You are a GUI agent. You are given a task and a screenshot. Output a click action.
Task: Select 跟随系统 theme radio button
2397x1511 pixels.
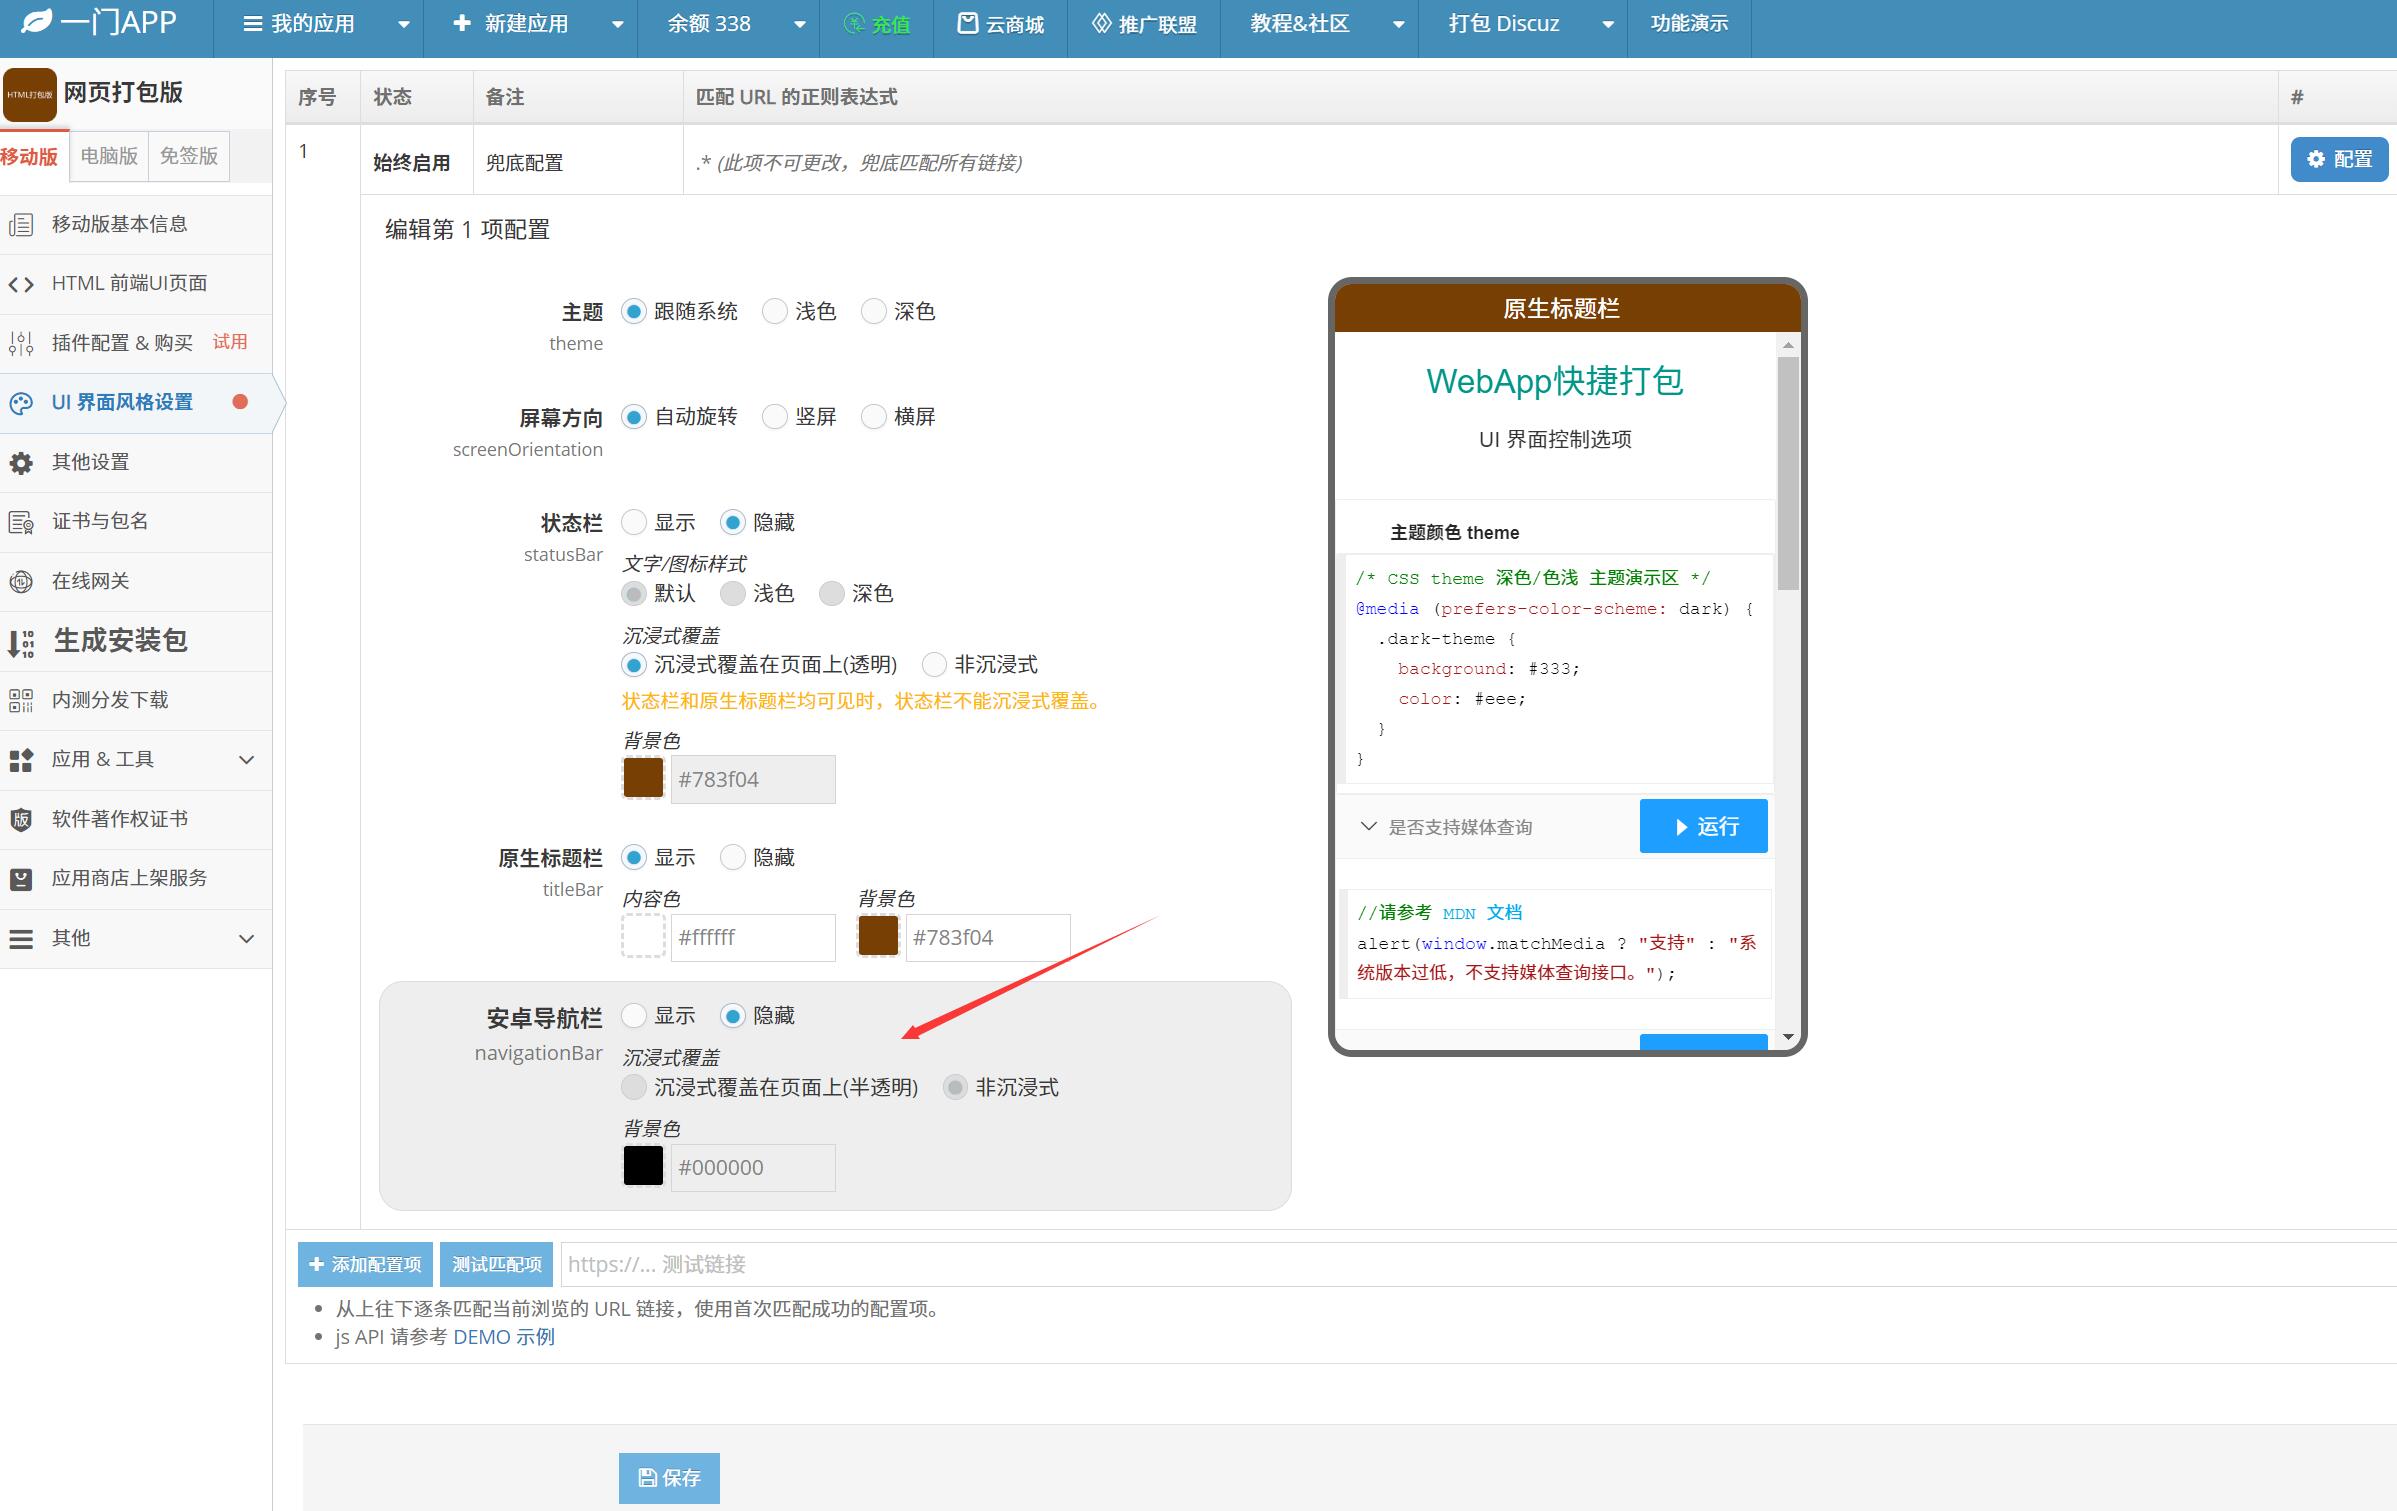633,311
